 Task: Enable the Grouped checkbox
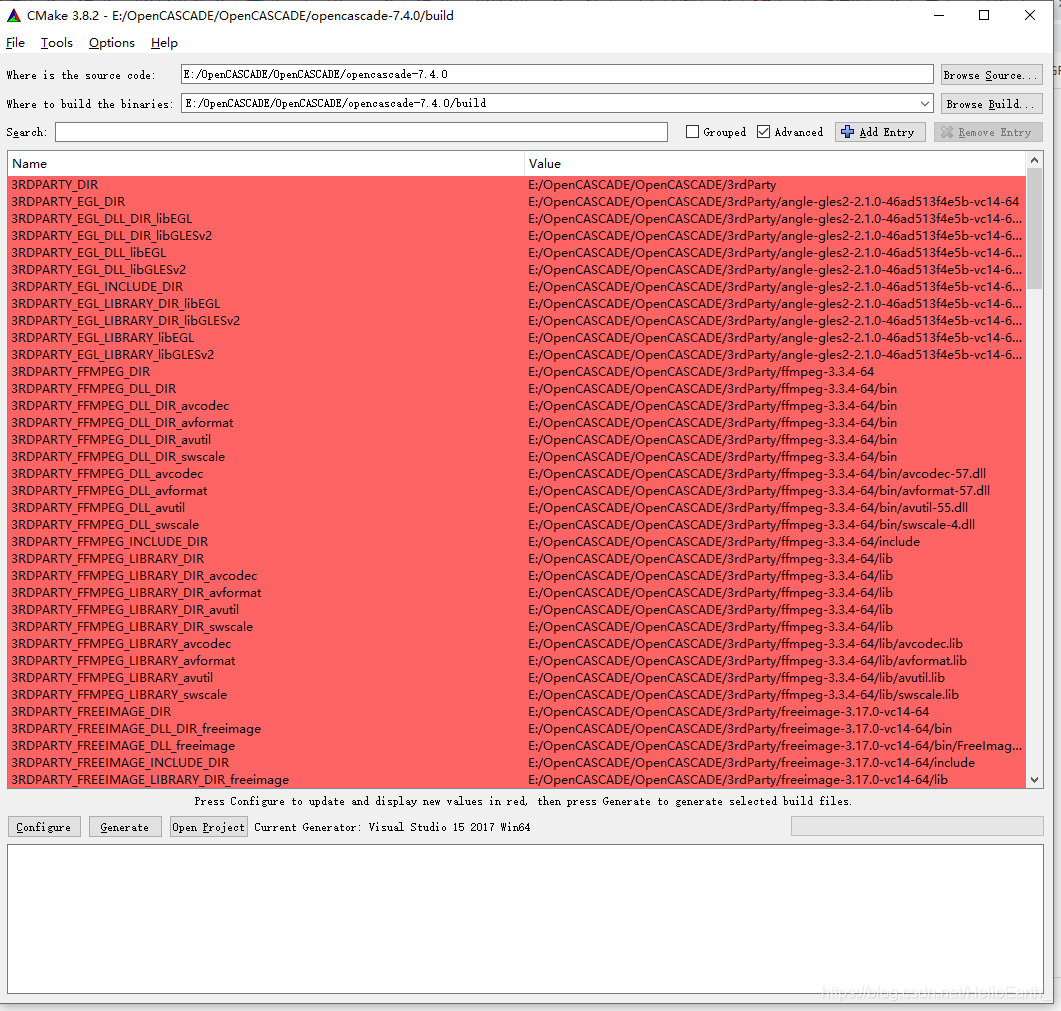(x=692, y=132)
